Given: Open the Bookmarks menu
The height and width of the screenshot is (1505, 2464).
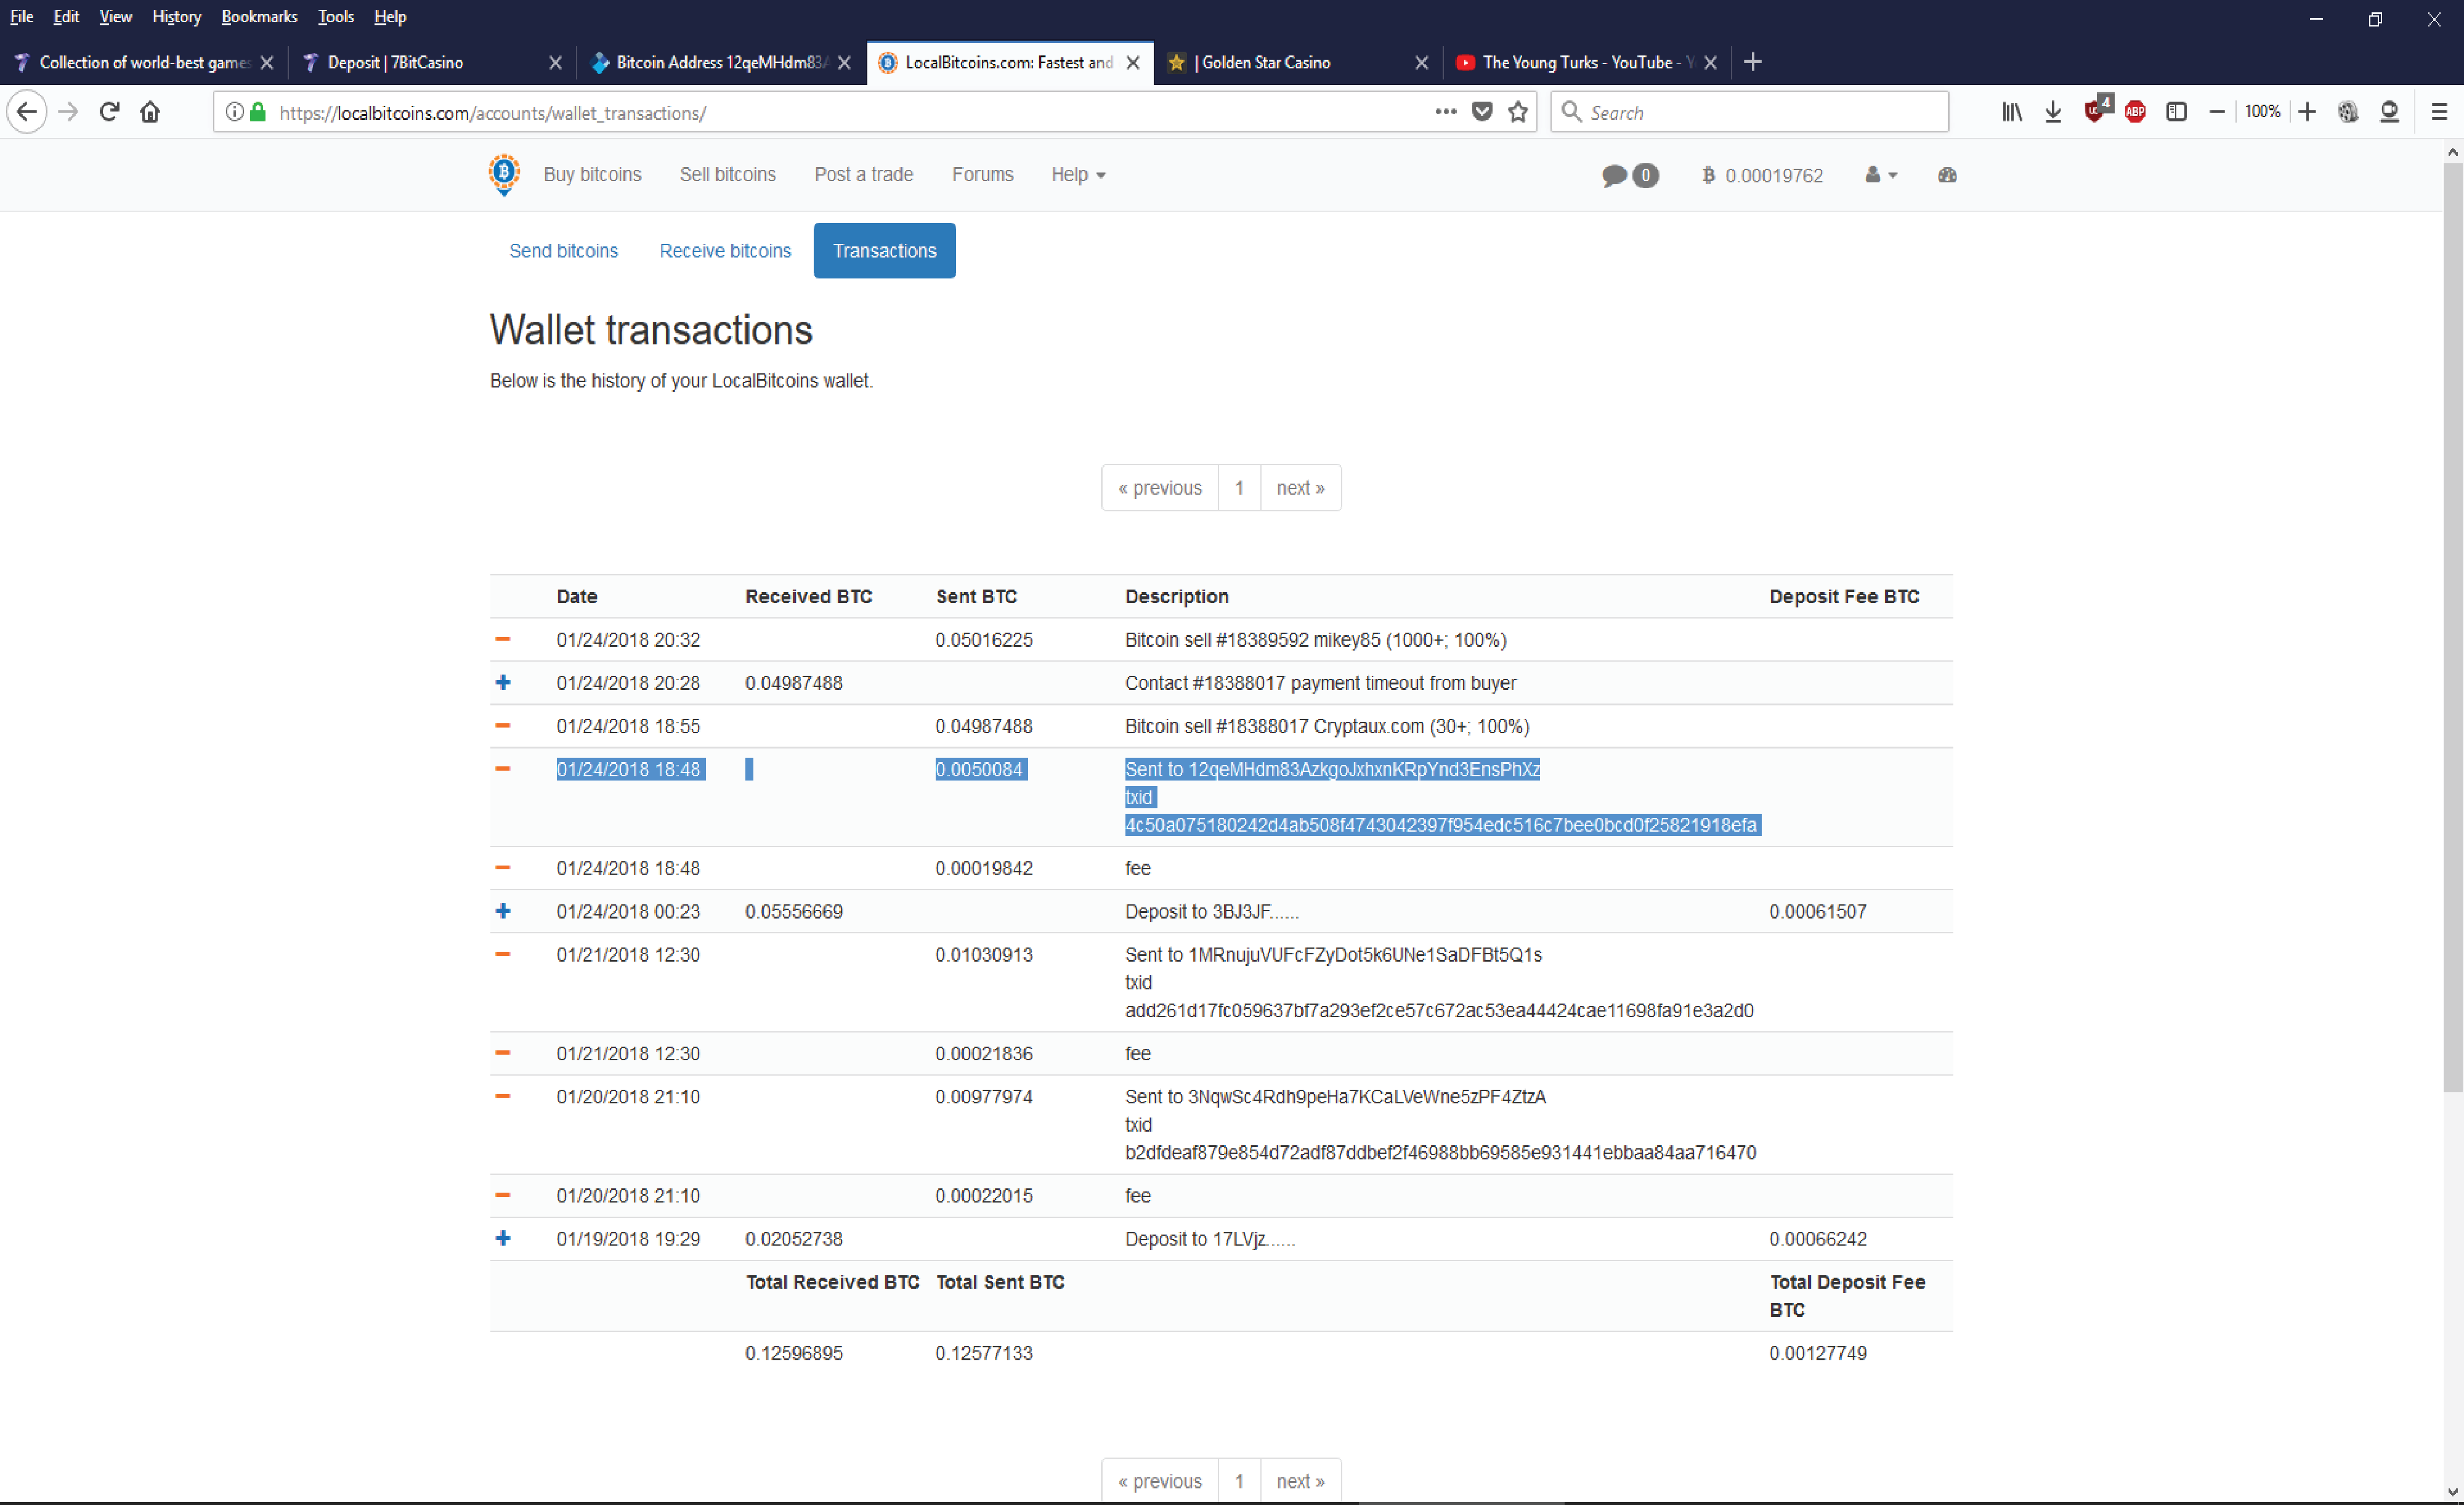Looking at the screenshot, I should [x=259, y=17].
